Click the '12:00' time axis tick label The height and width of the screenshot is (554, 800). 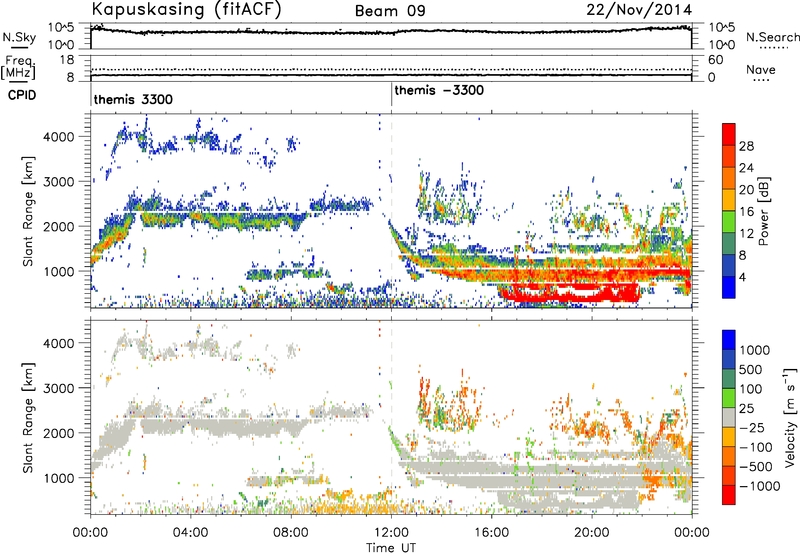391,533
